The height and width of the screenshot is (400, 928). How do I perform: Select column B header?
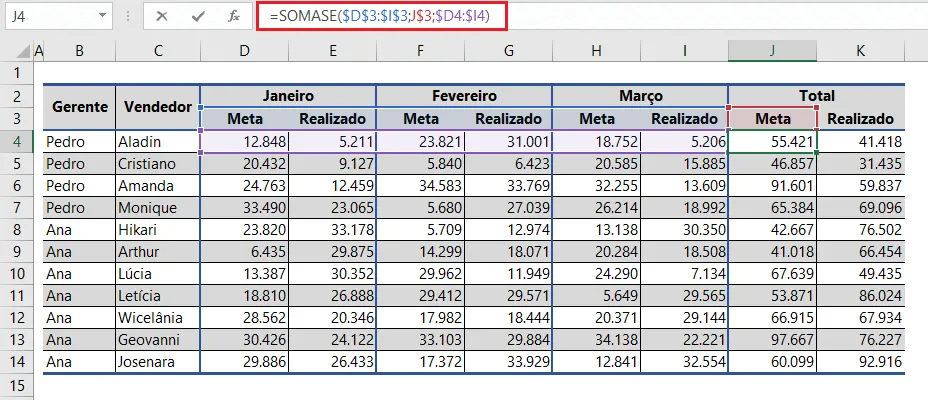coord(79,51)
